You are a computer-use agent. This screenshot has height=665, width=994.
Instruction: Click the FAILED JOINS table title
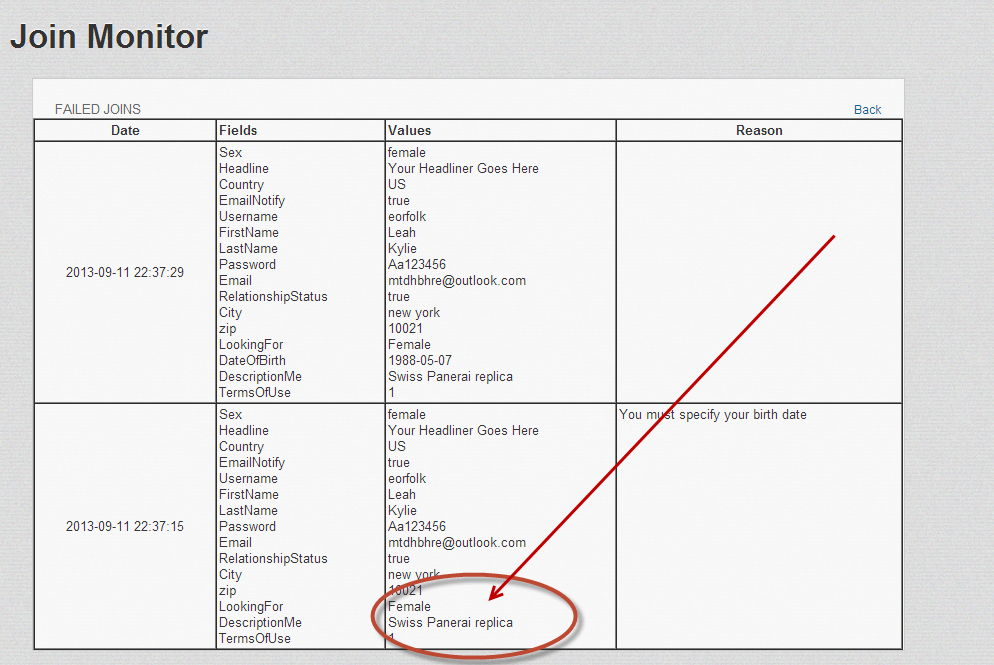click(98, 110)
